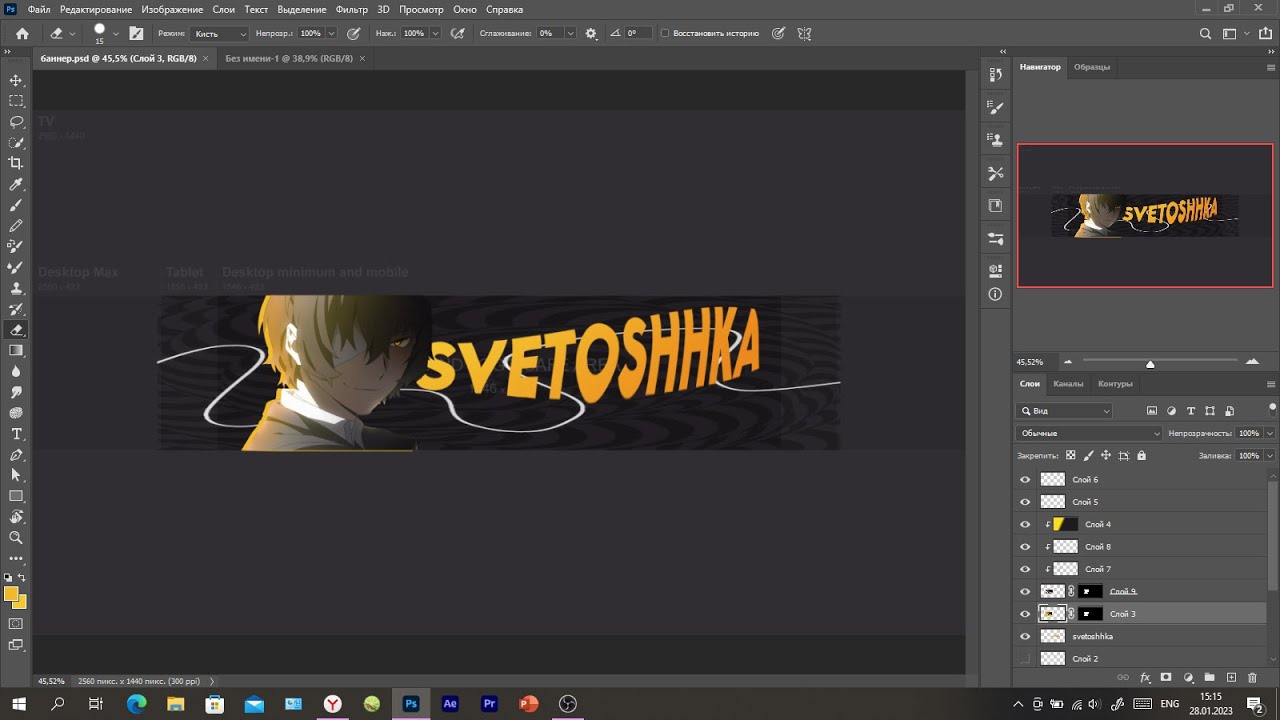Hide the Слой 4 layer

(x=1025, y=524)
